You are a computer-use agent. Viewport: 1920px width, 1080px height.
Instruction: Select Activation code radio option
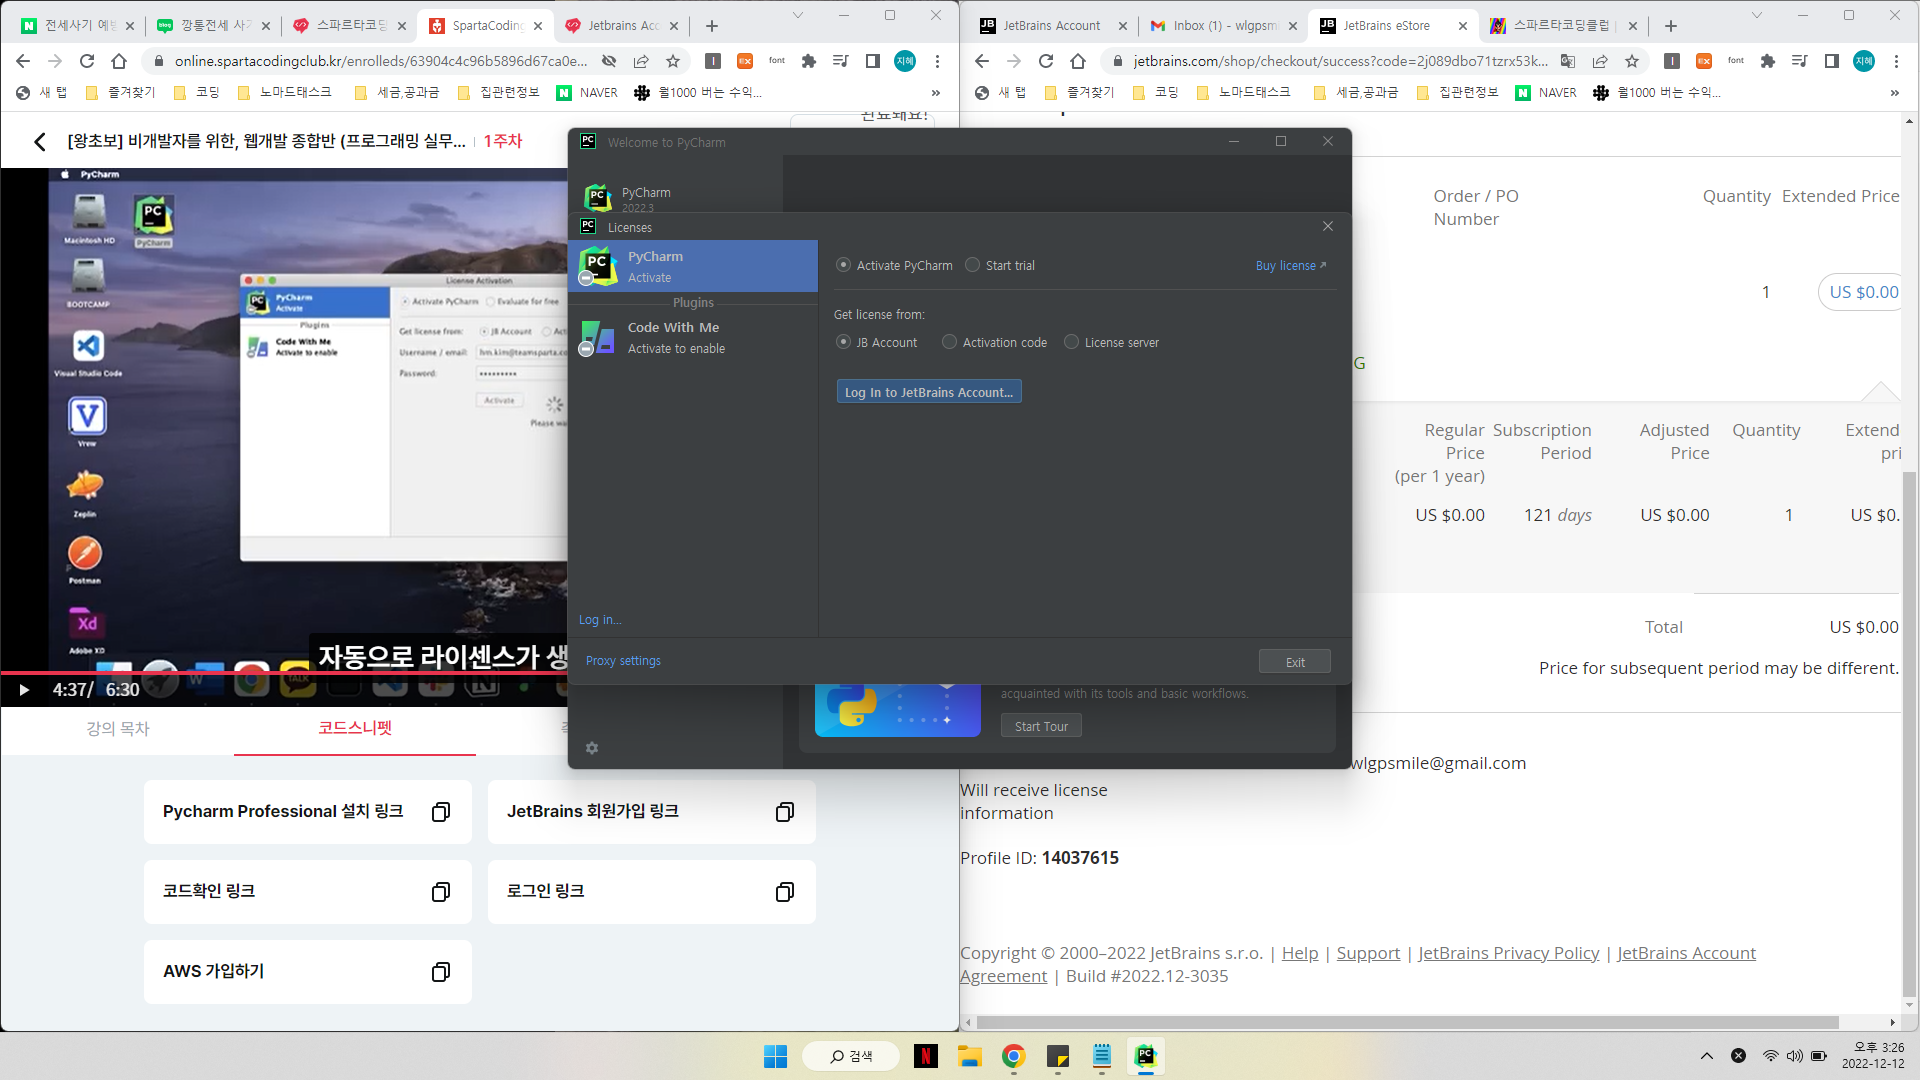(949, 342)
